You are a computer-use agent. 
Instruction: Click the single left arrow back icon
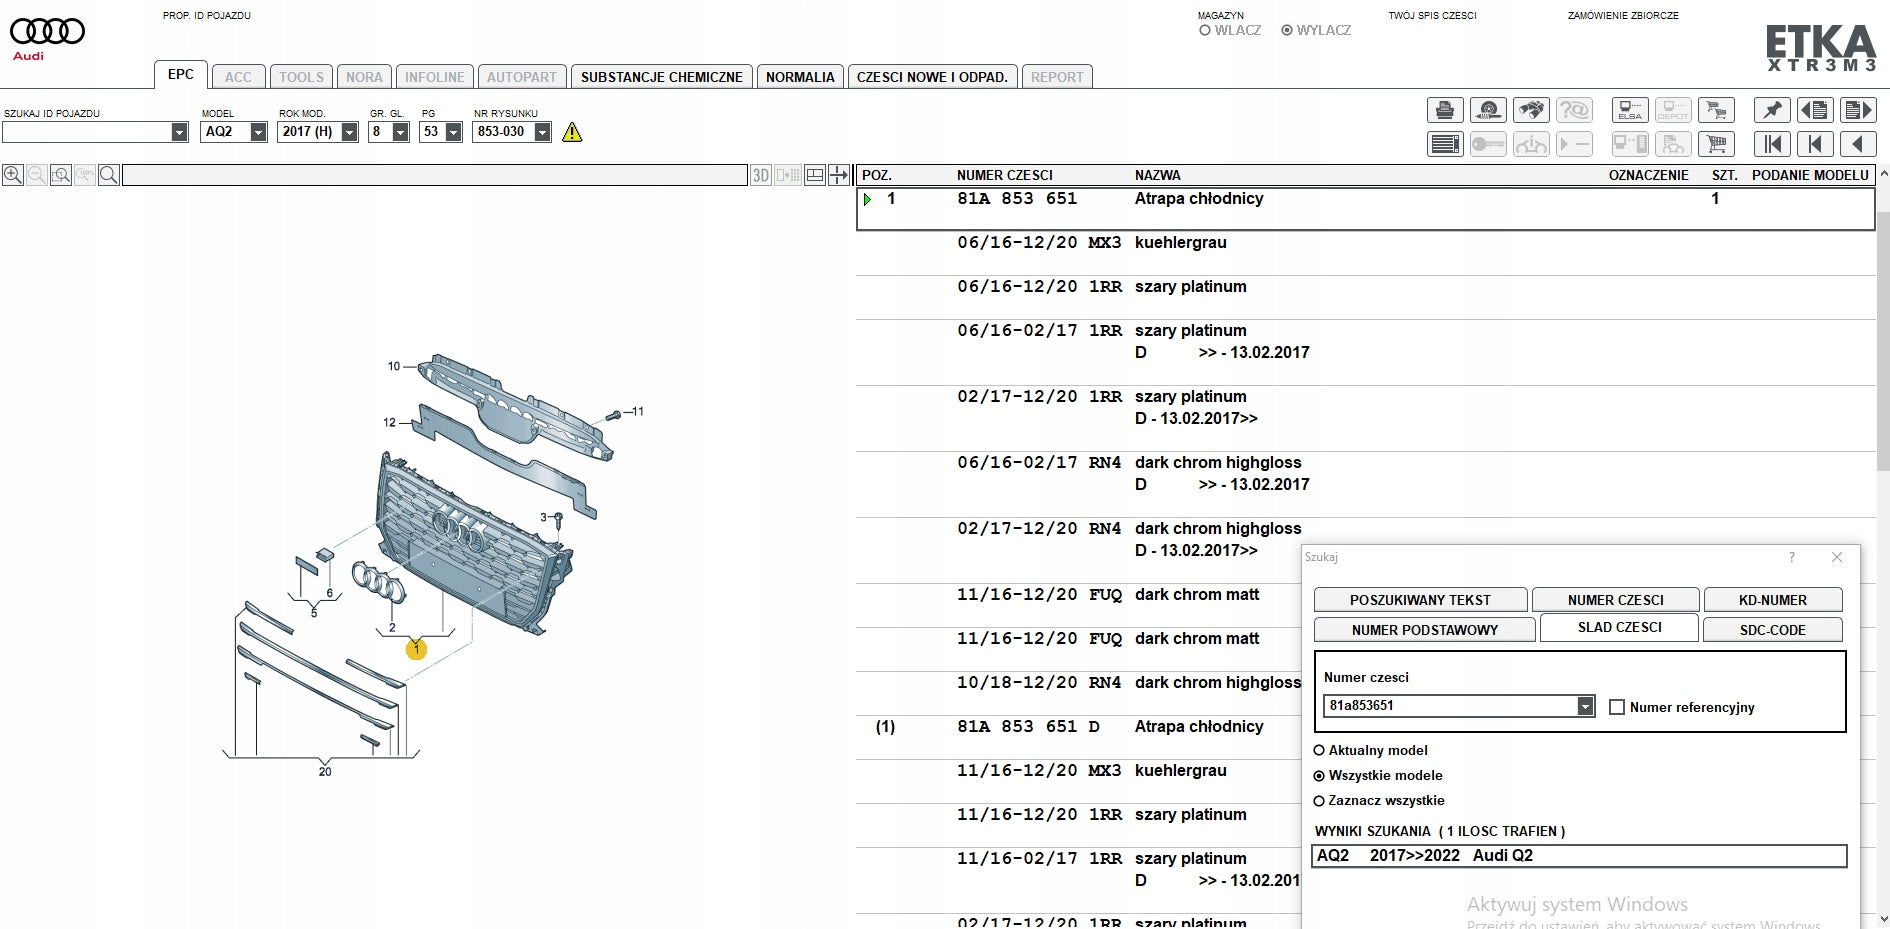[x=1858, y=144]
